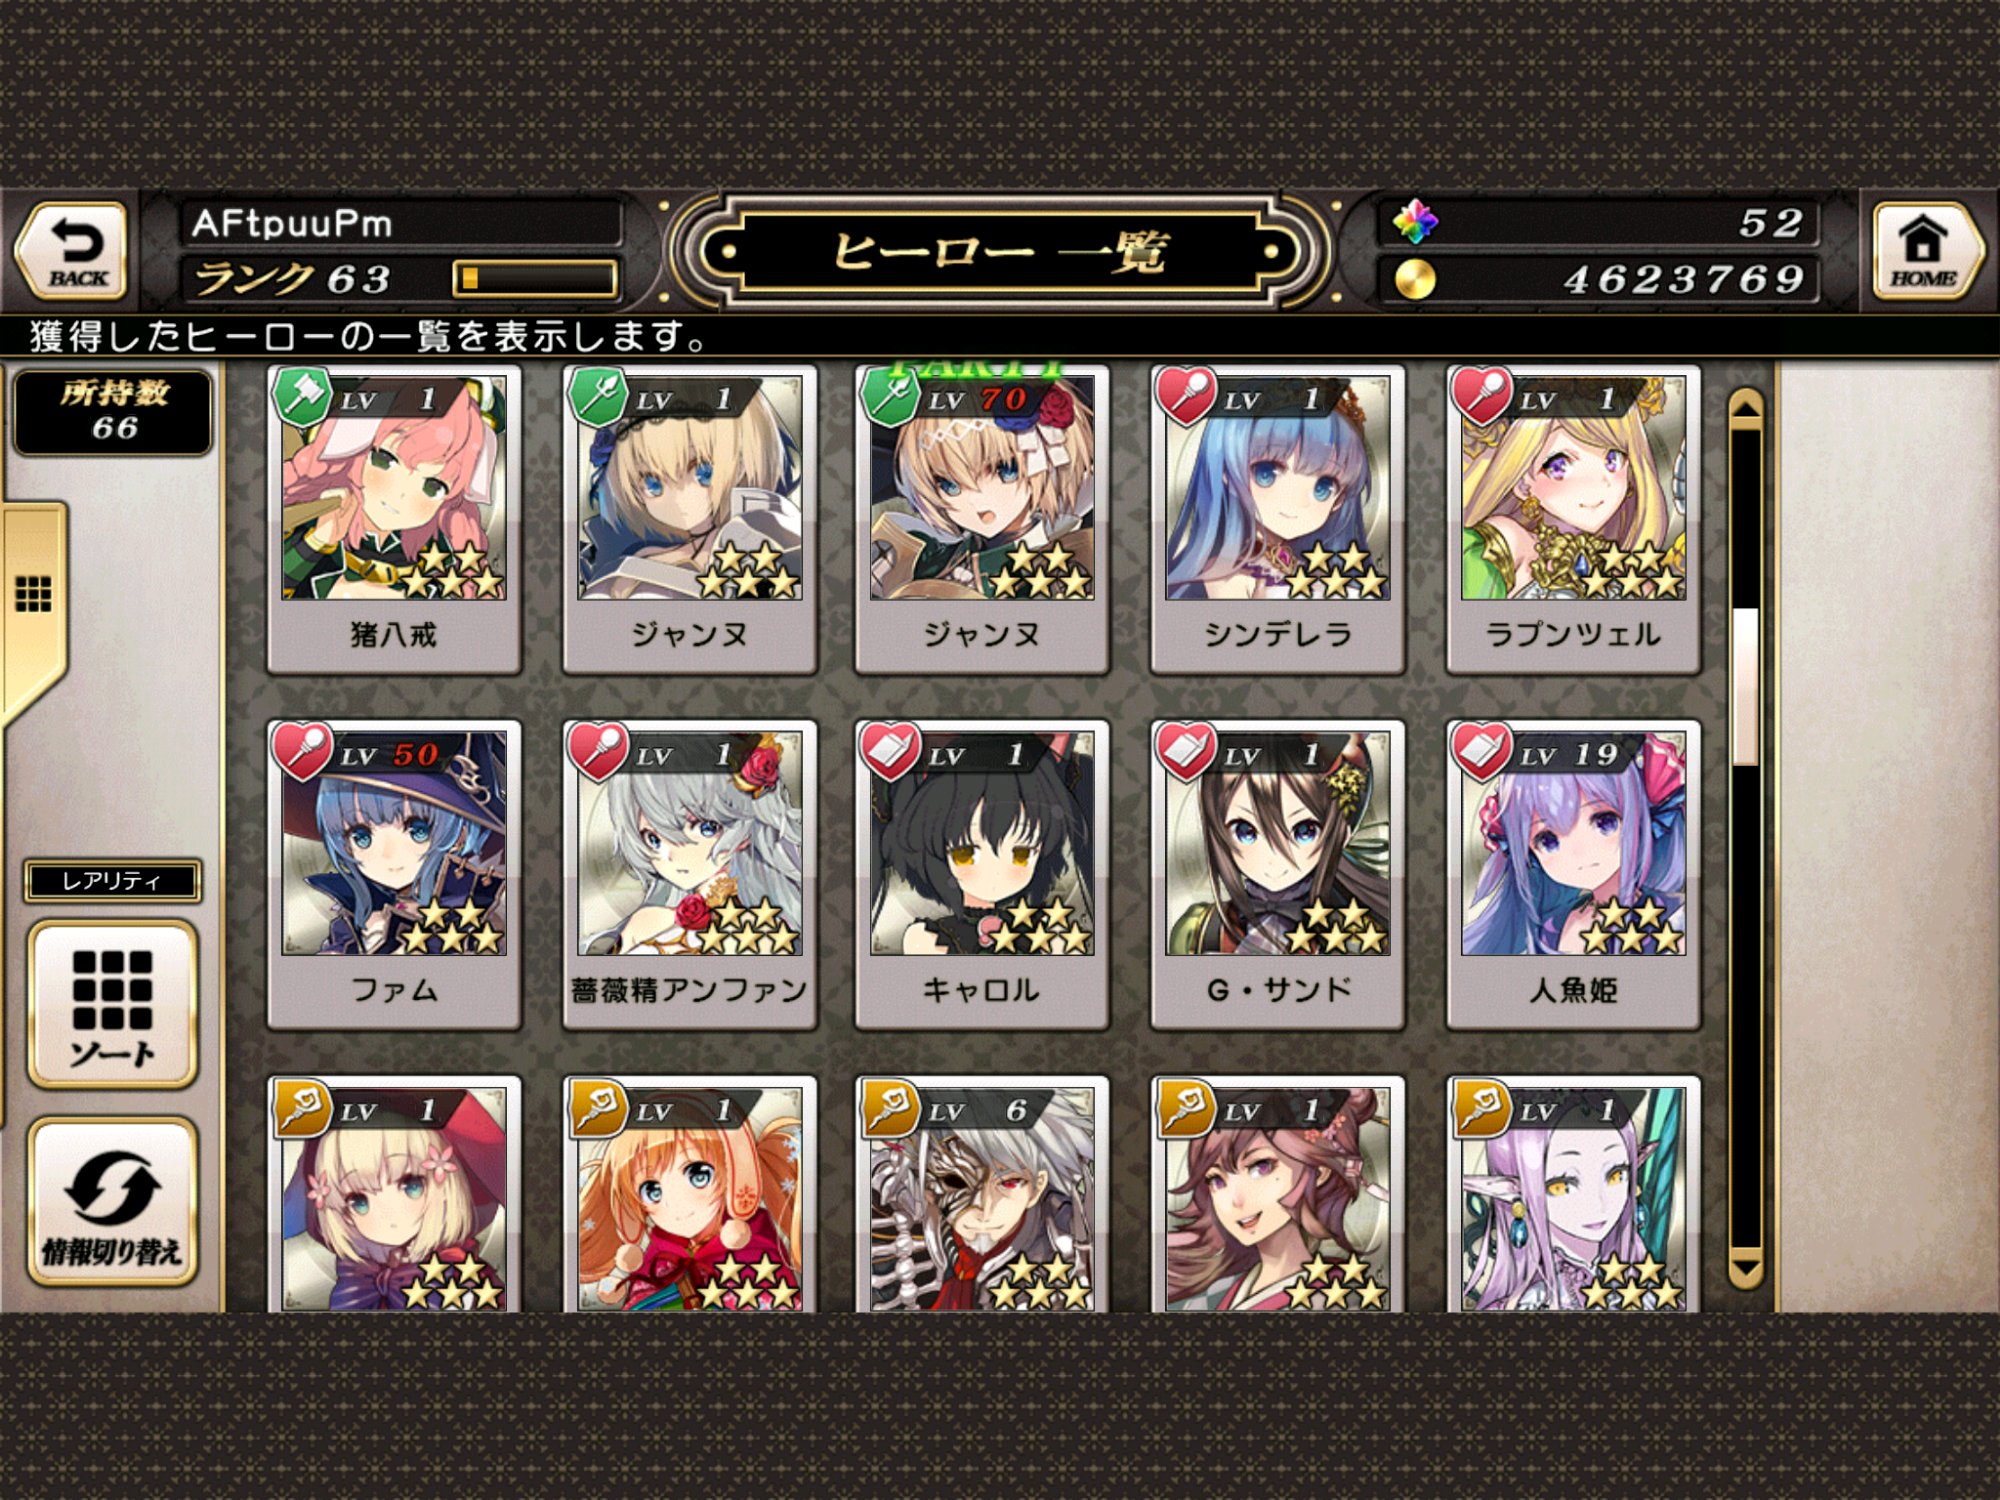Tap the 情報切り替え info switch button
The image size is (2000, 1500).
112,1200
